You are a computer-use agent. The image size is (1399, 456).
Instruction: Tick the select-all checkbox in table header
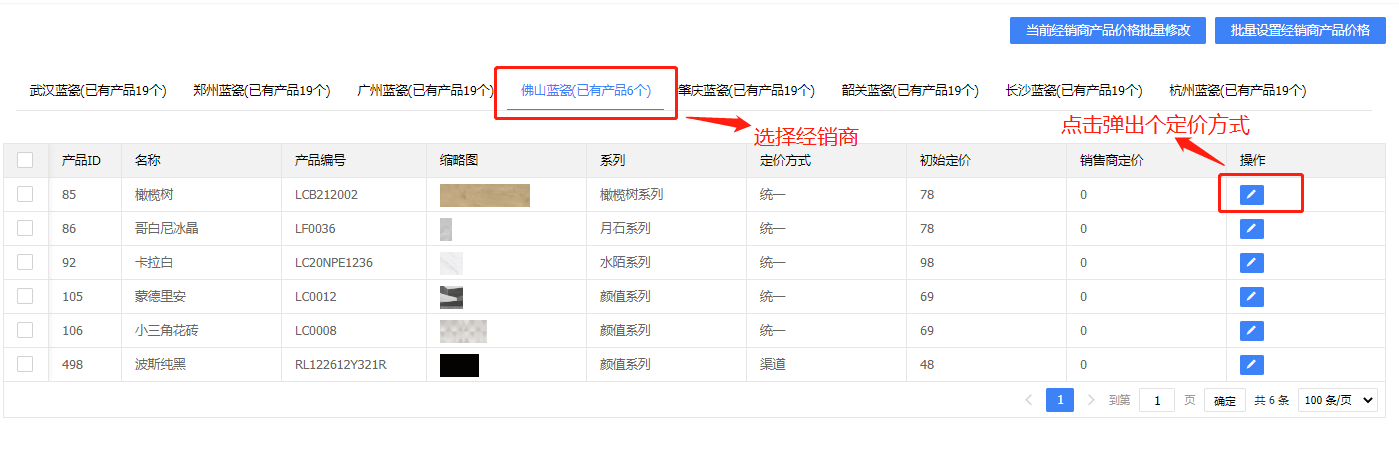point(26,160)
